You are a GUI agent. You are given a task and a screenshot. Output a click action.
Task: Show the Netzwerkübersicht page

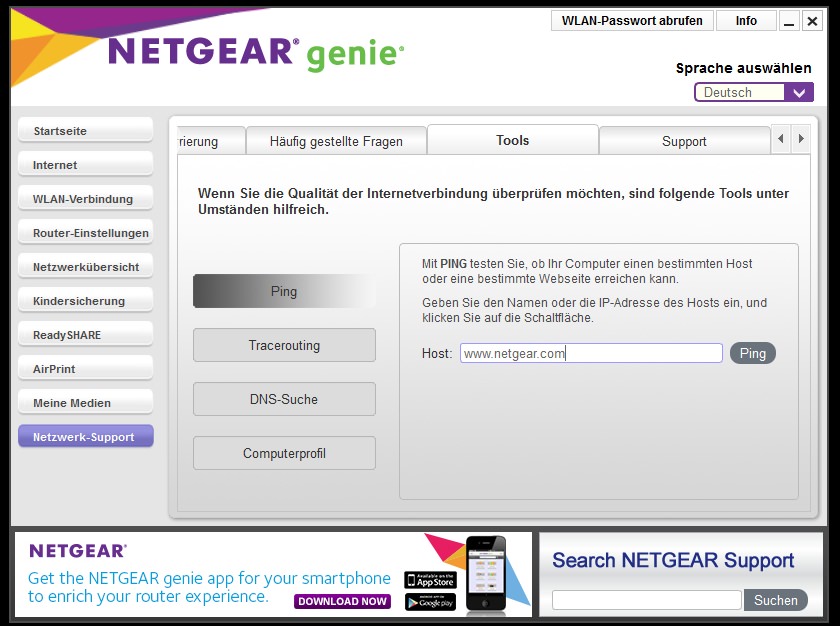pyautogui.click(x=86, y=267)
